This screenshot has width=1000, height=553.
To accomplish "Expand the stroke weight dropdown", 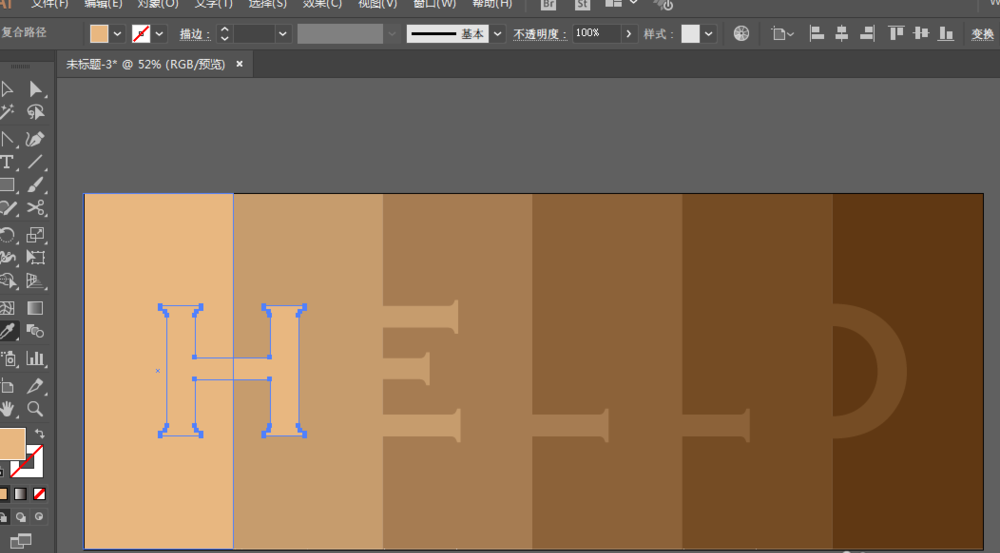I will [283, 34].
